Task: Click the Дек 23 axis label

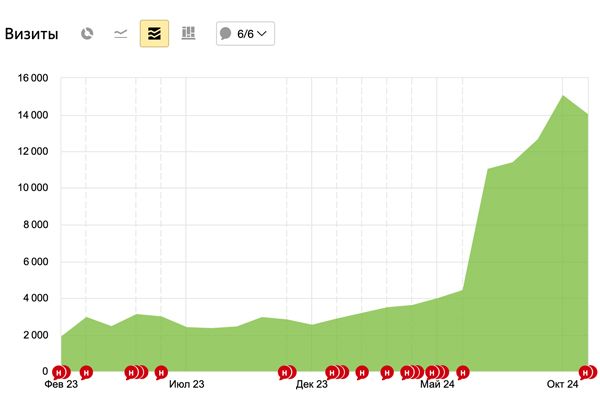Action: (x=311, y=384)
